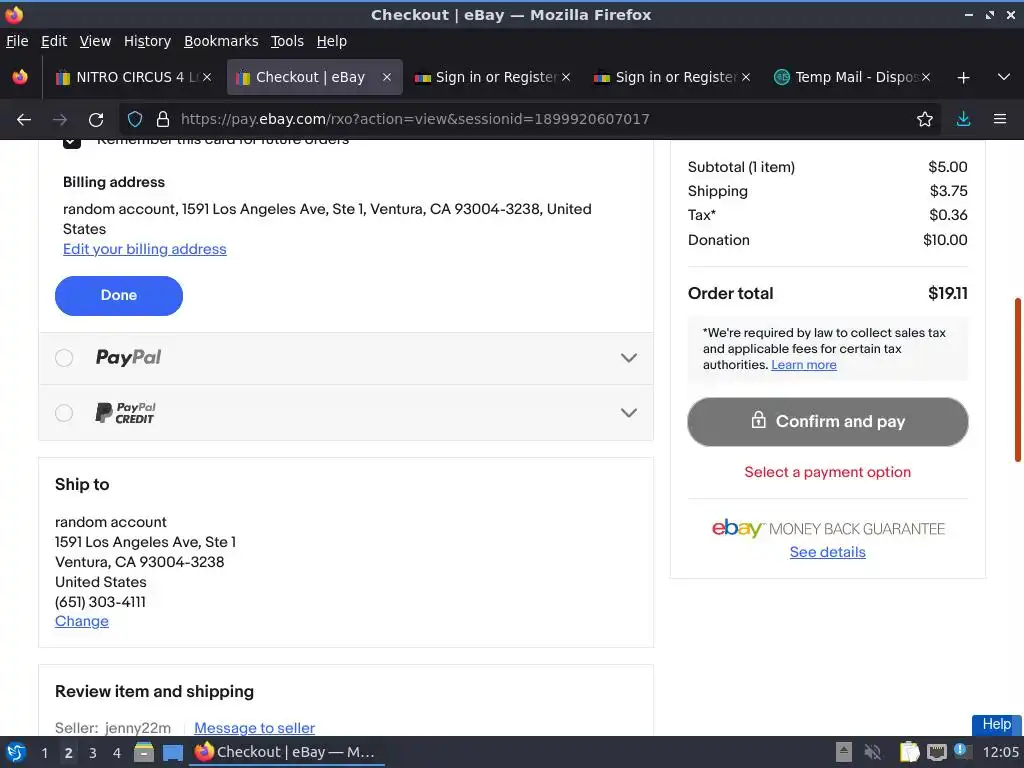The width and height of the screenshot is (1024, 768).
Task: Expand the PayPal option chevron
Action: point(629,358)
